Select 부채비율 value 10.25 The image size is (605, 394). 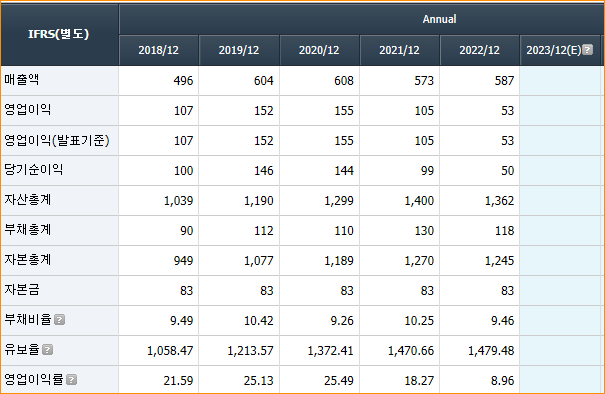tap(419, 321)
